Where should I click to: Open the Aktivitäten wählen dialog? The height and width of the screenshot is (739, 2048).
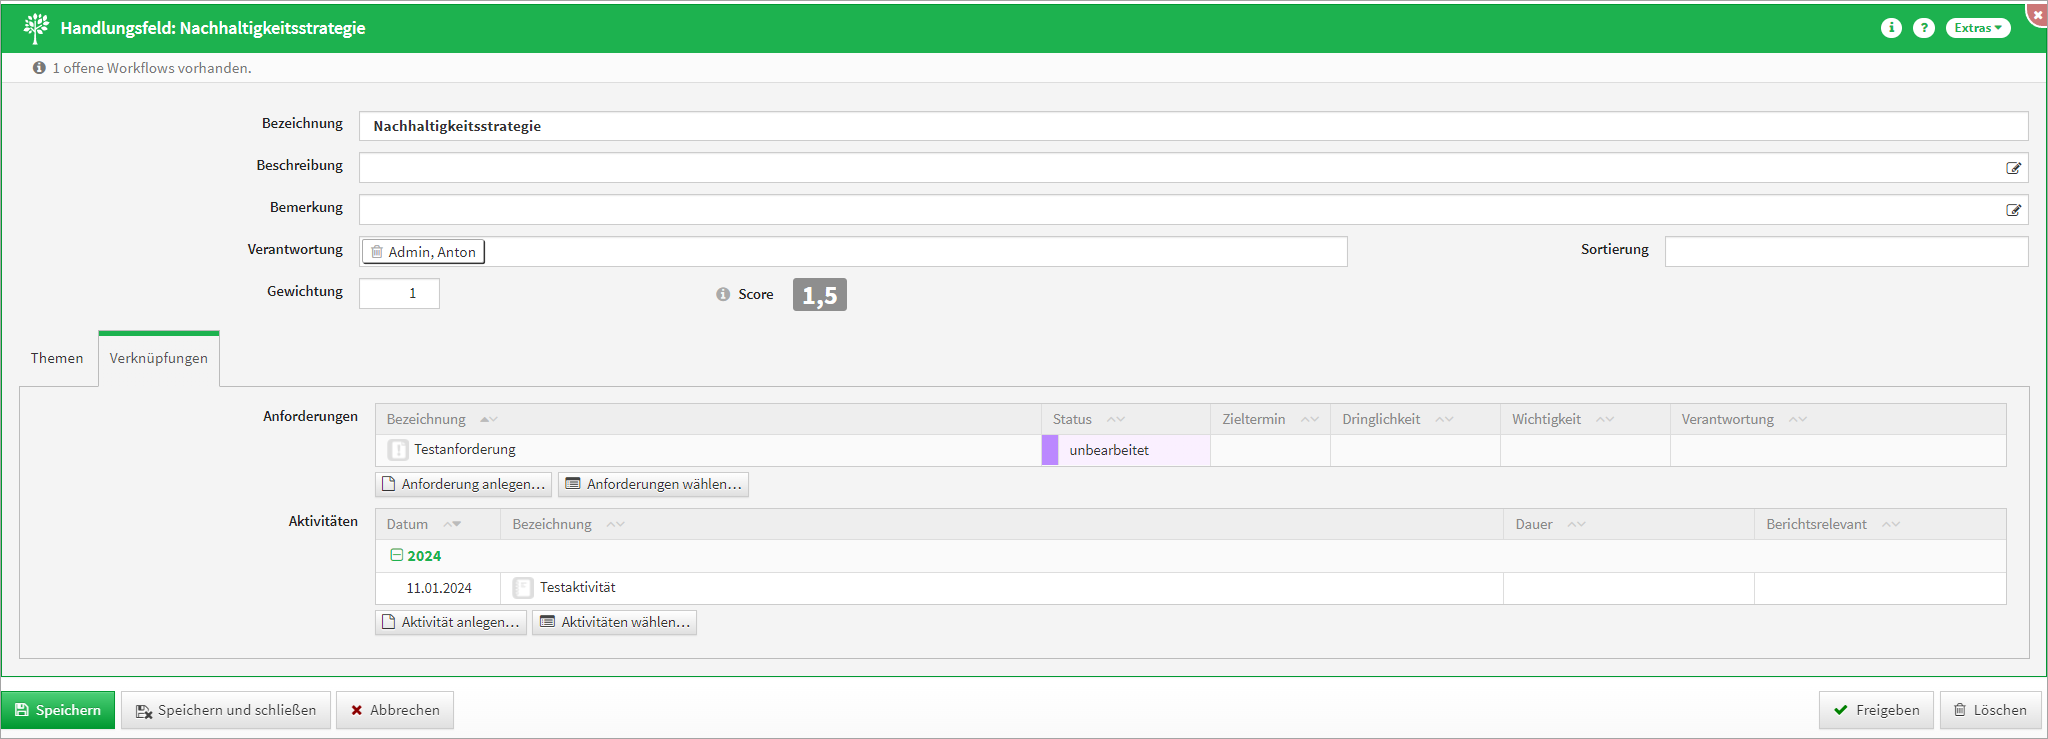[614, 622]
